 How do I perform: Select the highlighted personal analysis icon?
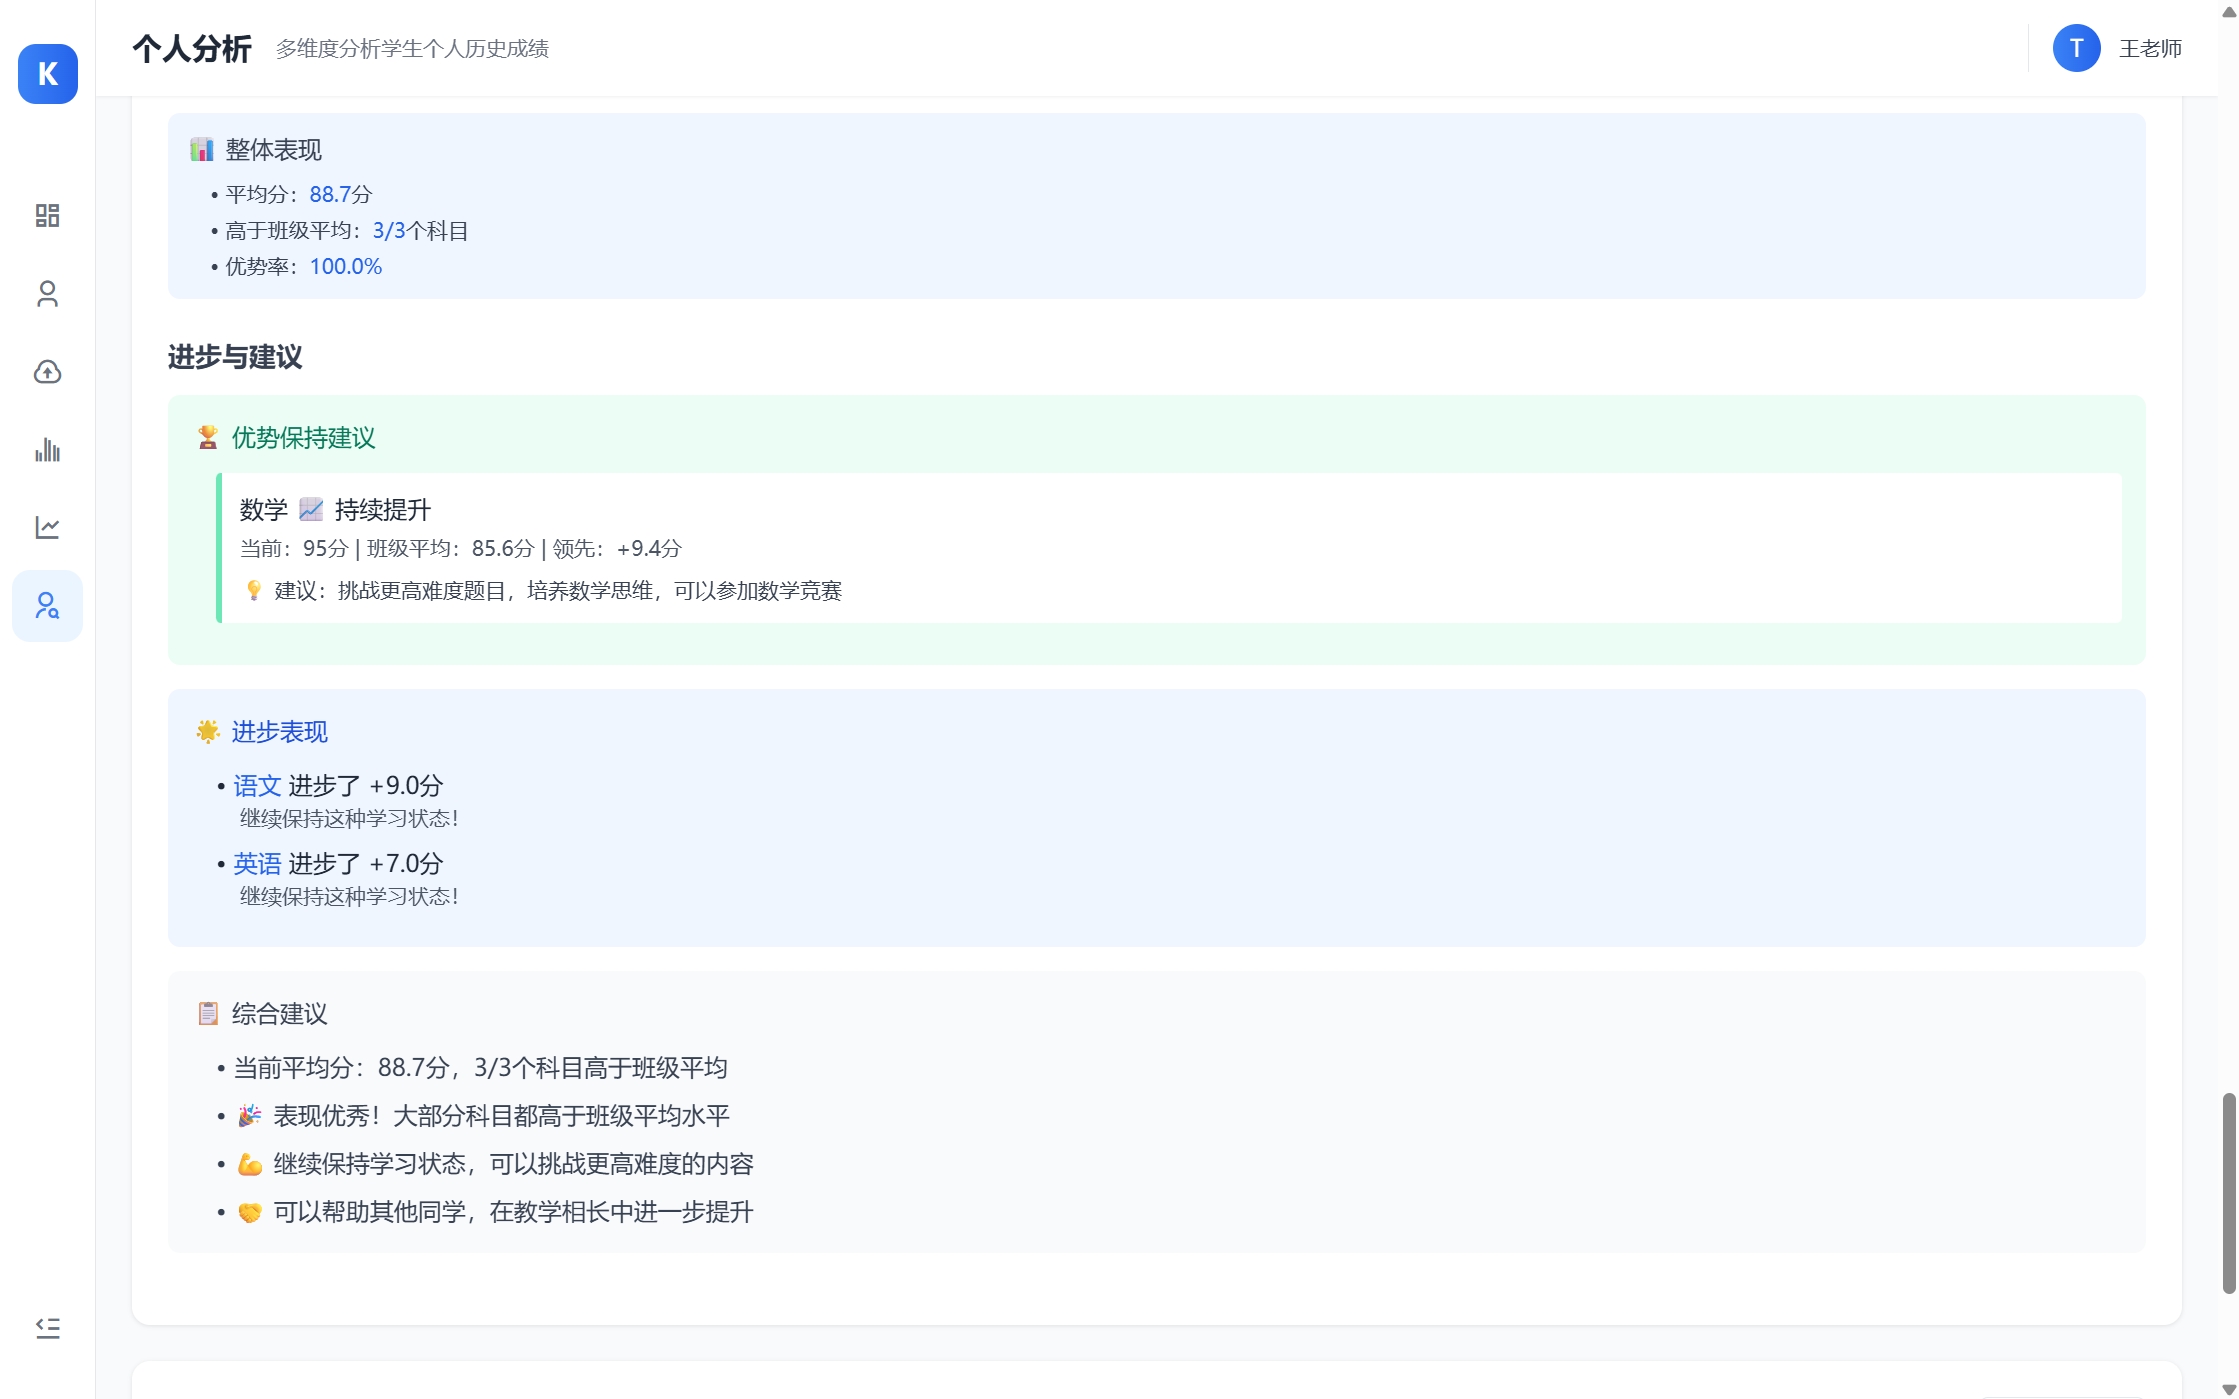(x=47, y=605)
